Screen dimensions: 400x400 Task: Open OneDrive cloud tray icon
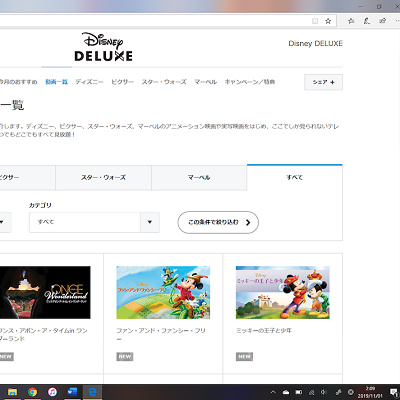[x=286, y=392]
